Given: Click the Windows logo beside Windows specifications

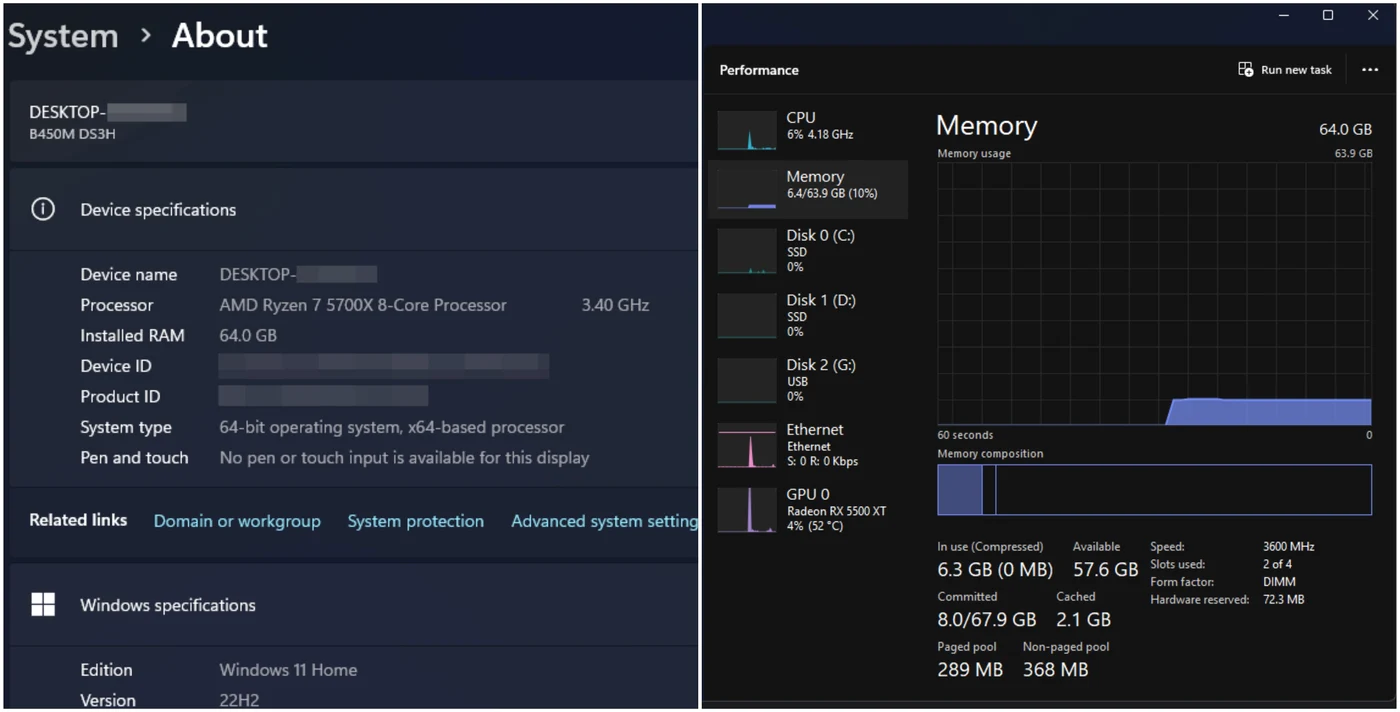Looking at the screenshot, I should tap(43, 604).
